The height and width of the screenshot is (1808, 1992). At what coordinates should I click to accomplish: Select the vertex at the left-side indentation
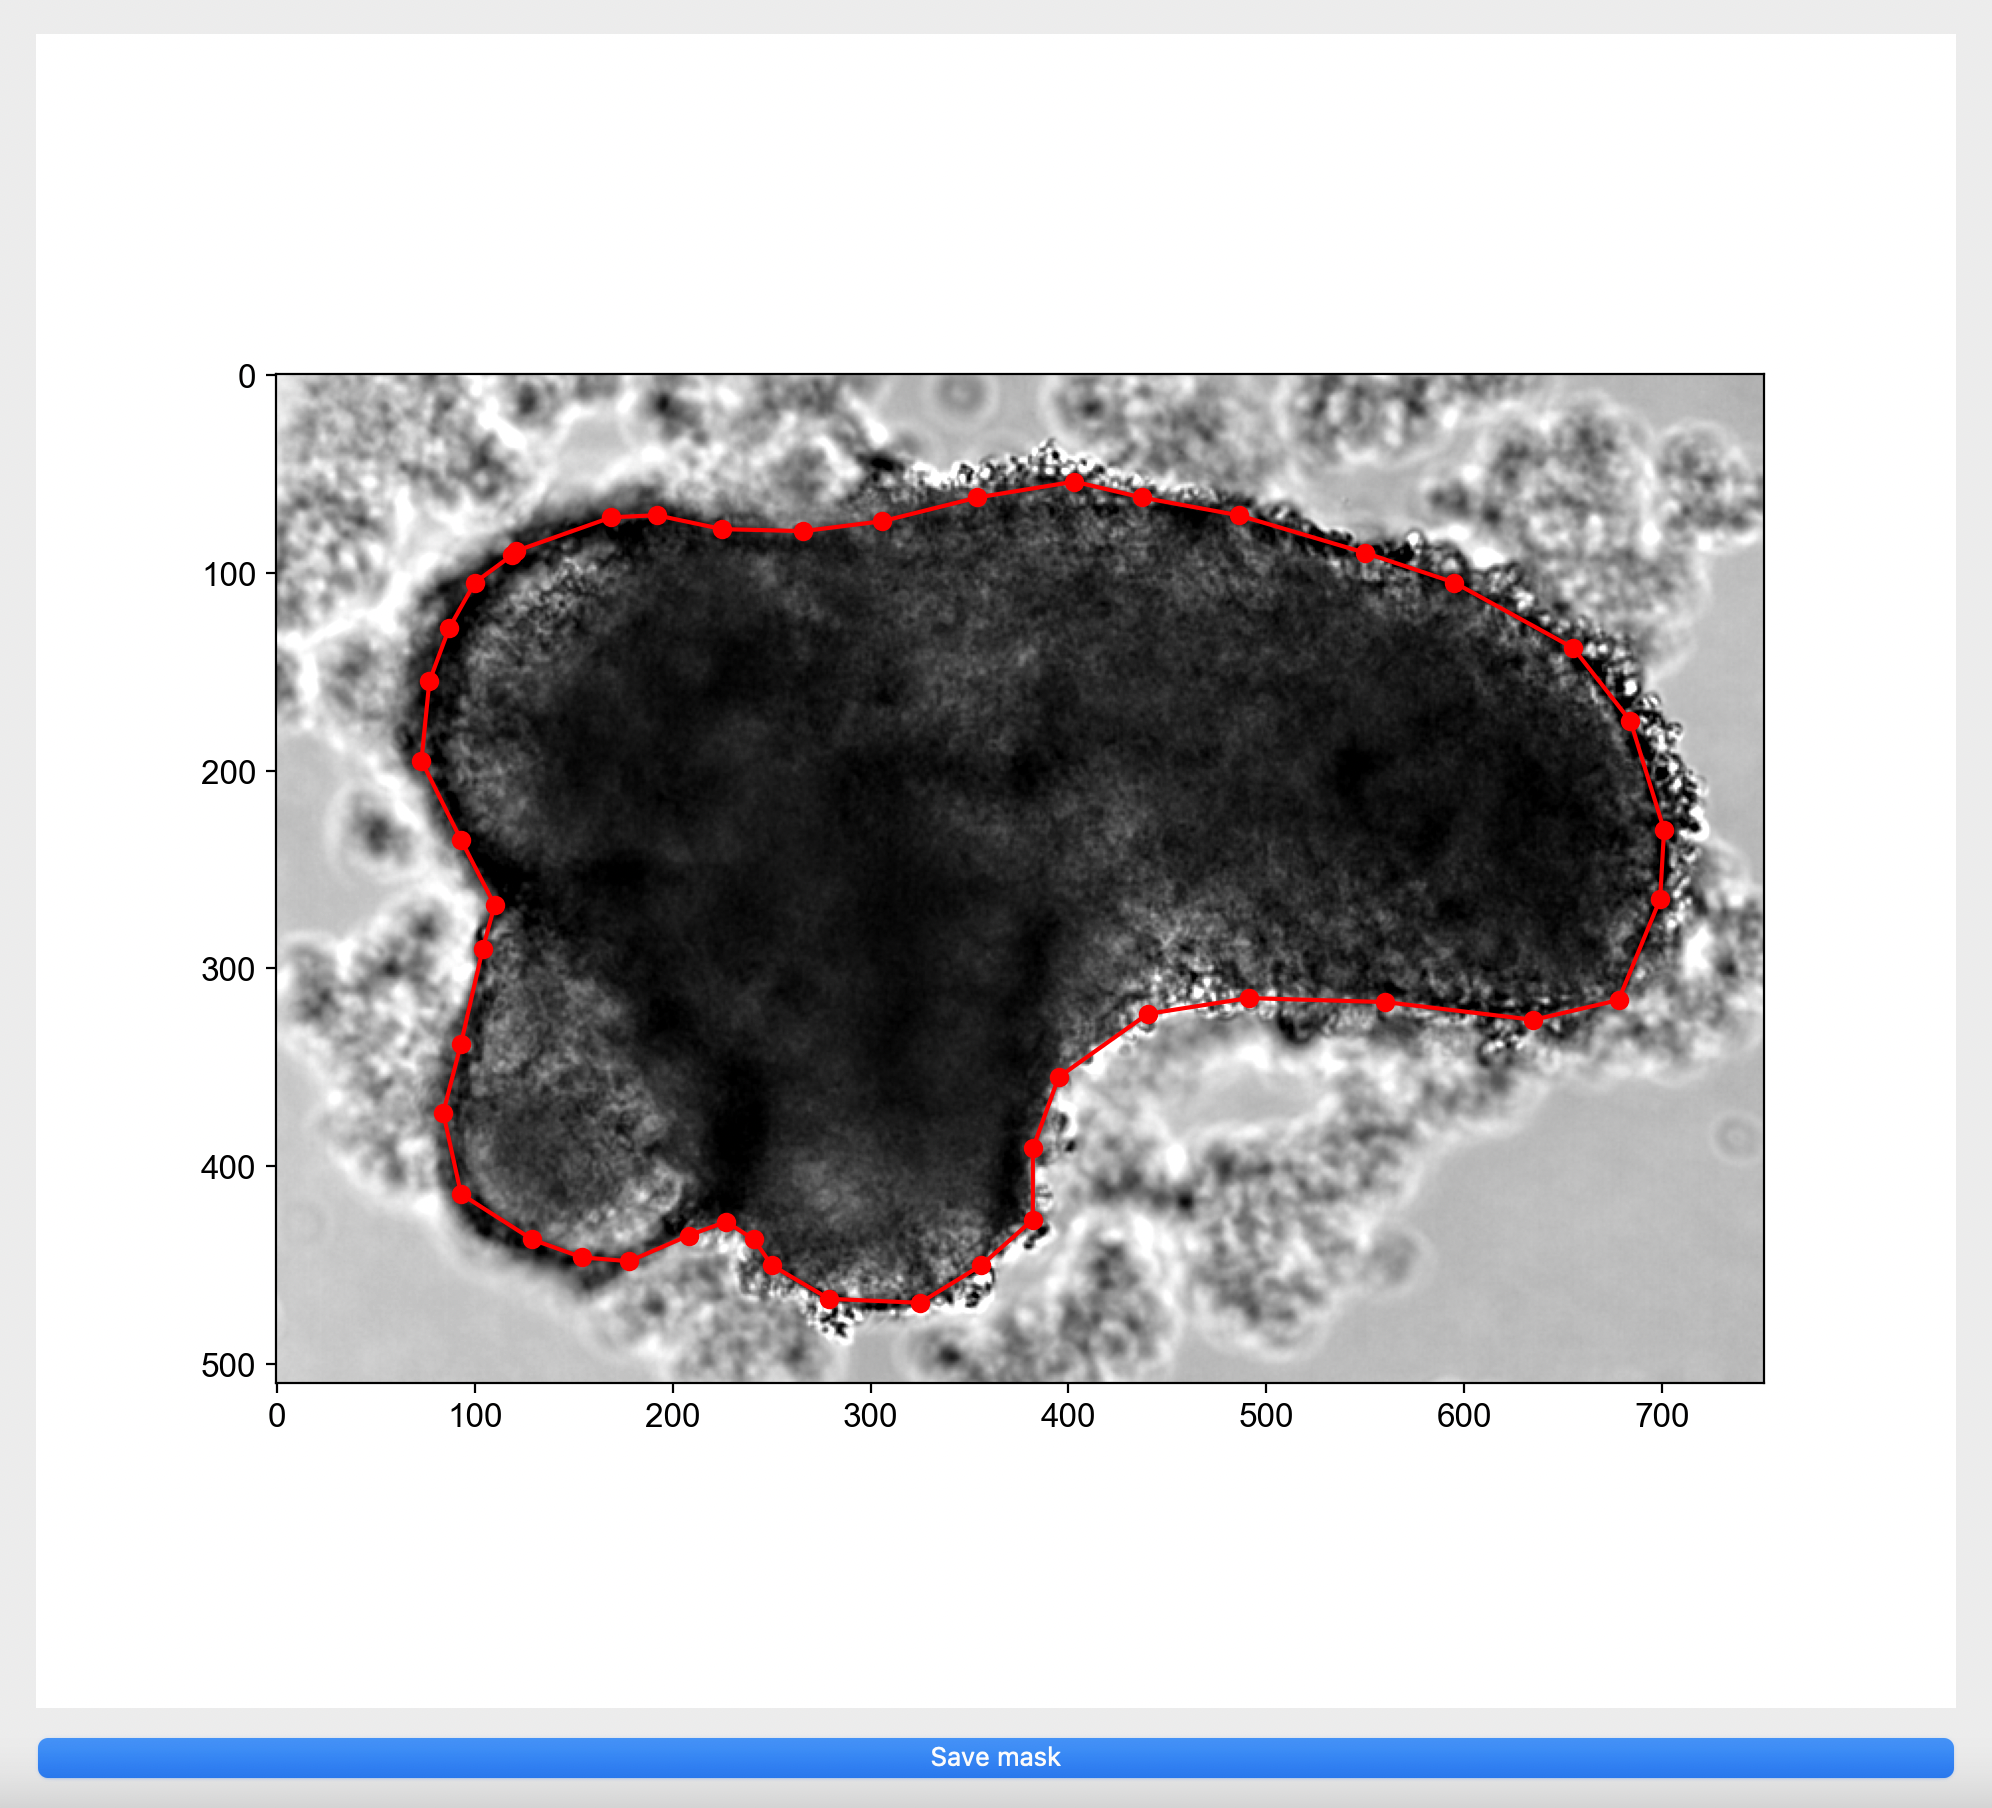coord(495,906)
